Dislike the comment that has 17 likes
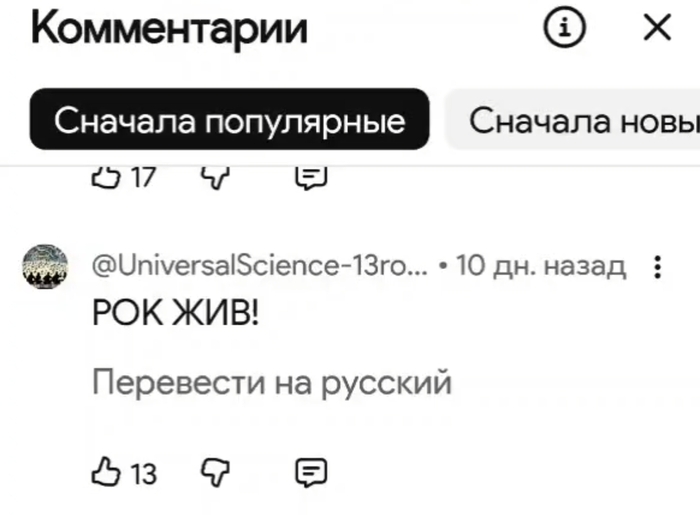Viewport: 700px width, 515px height. (x=216, y=177)
